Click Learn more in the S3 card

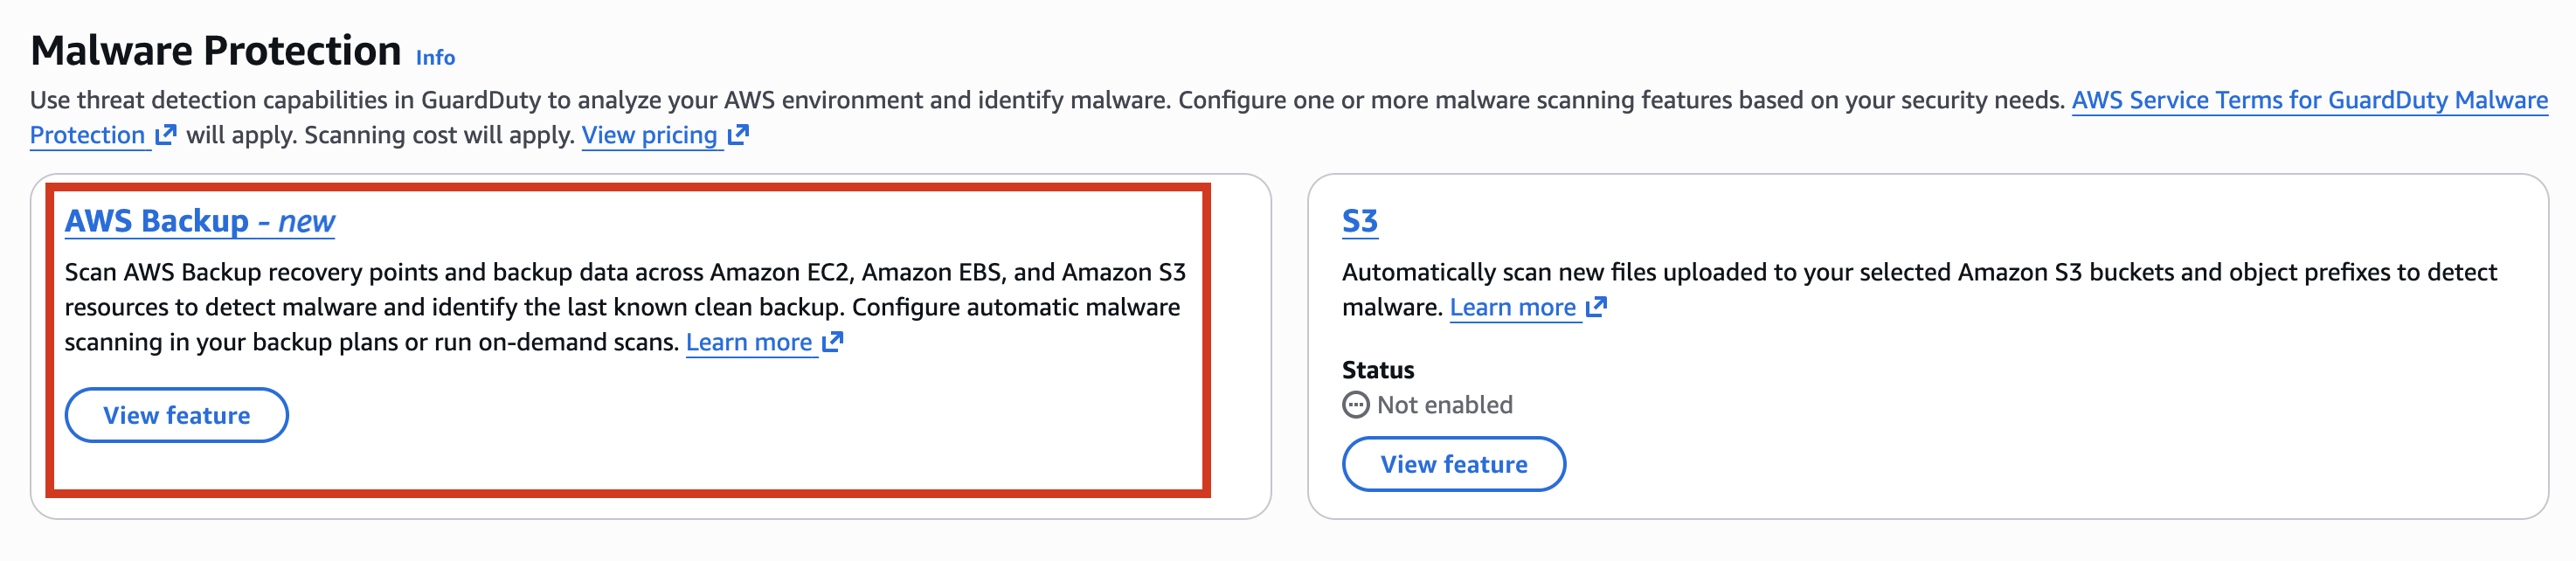(1512, 307)
